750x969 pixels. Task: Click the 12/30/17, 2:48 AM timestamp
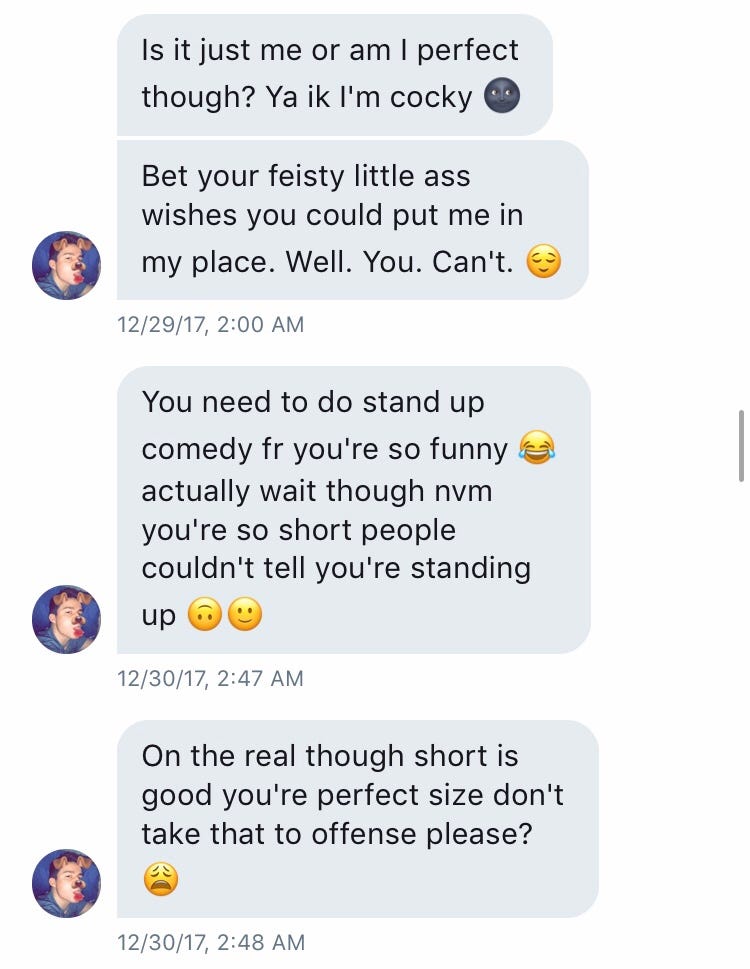[210, 942]
